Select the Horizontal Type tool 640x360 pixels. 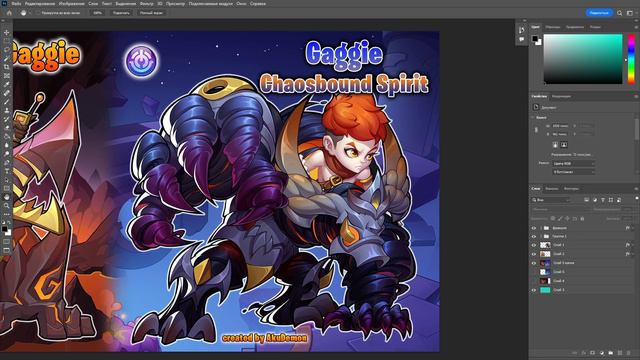point(7,171)
